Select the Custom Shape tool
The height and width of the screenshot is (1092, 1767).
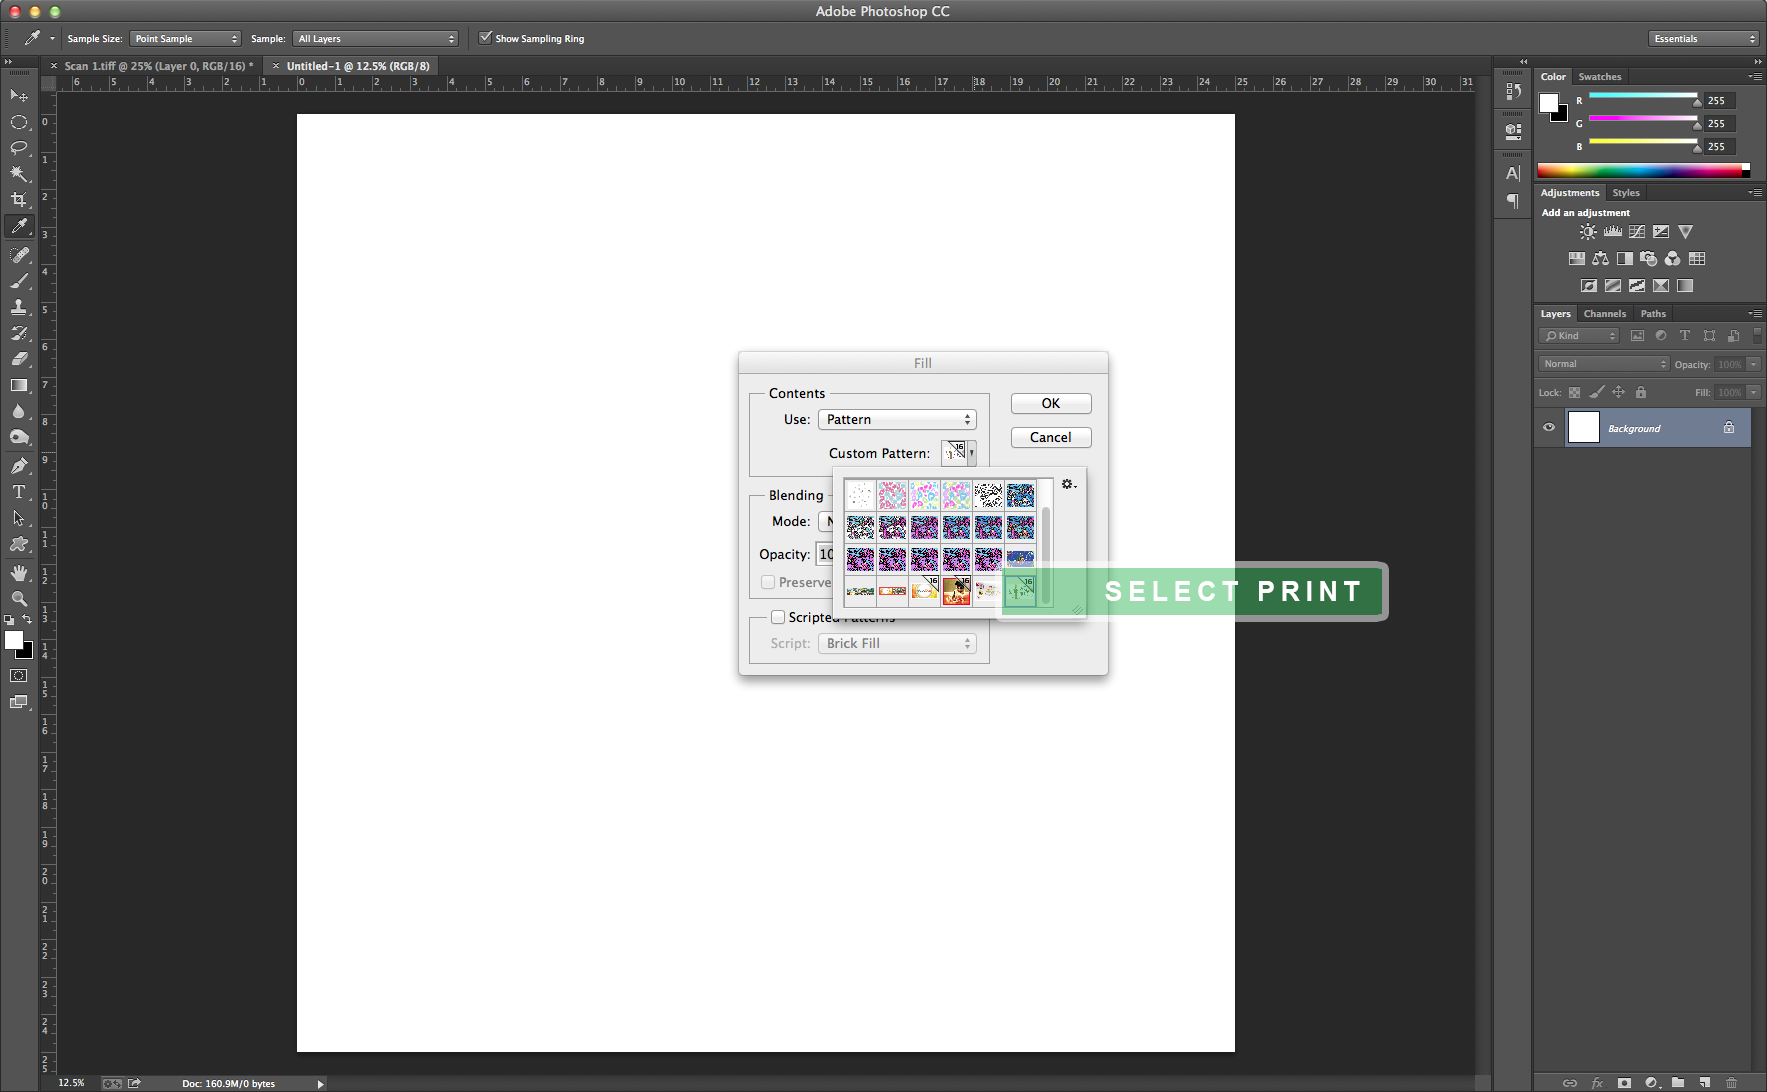point(19,544)
